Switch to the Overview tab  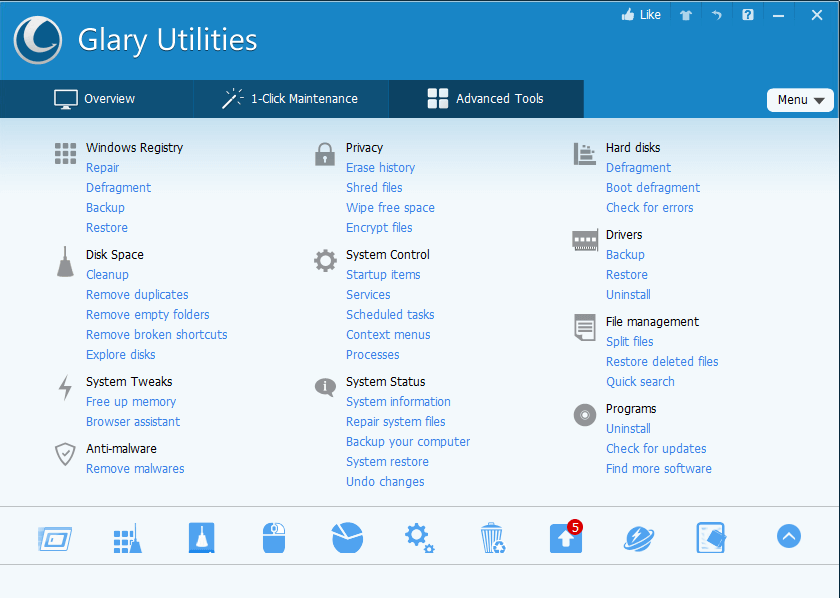[x=95, y=99]
